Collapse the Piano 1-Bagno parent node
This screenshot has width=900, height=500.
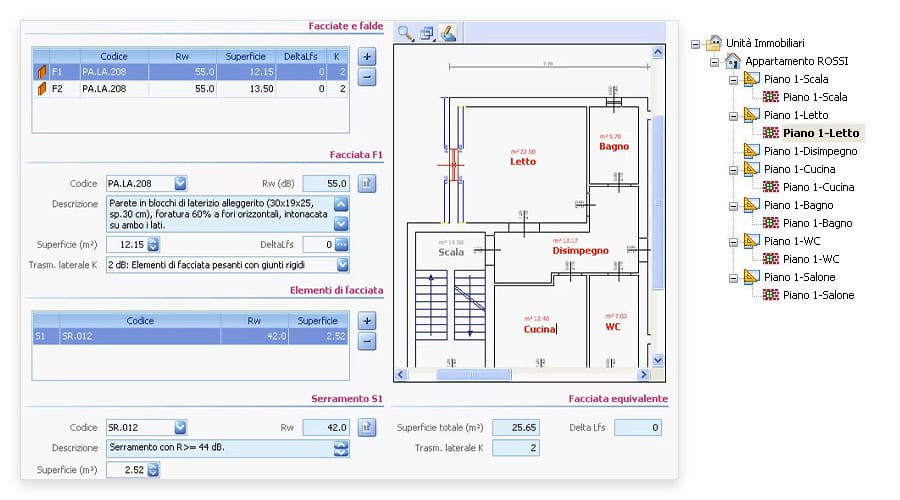(734, 207)
